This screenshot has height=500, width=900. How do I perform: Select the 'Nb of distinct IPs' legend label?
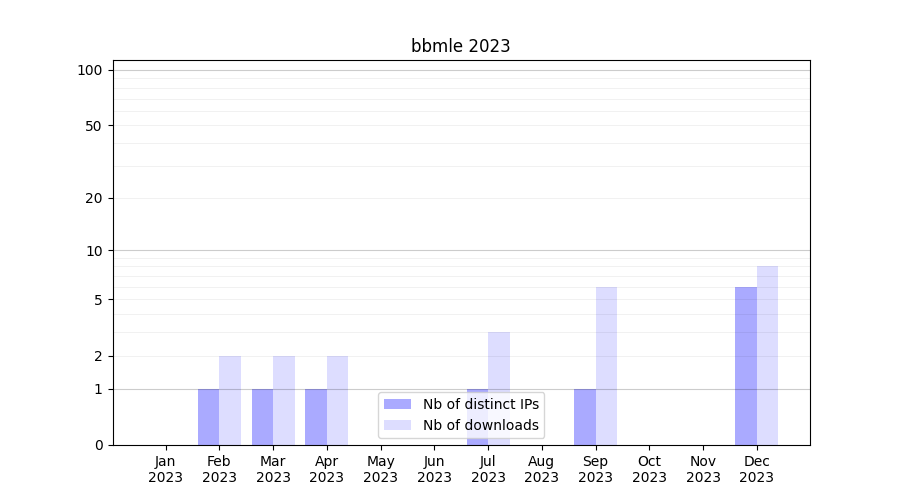480,404
